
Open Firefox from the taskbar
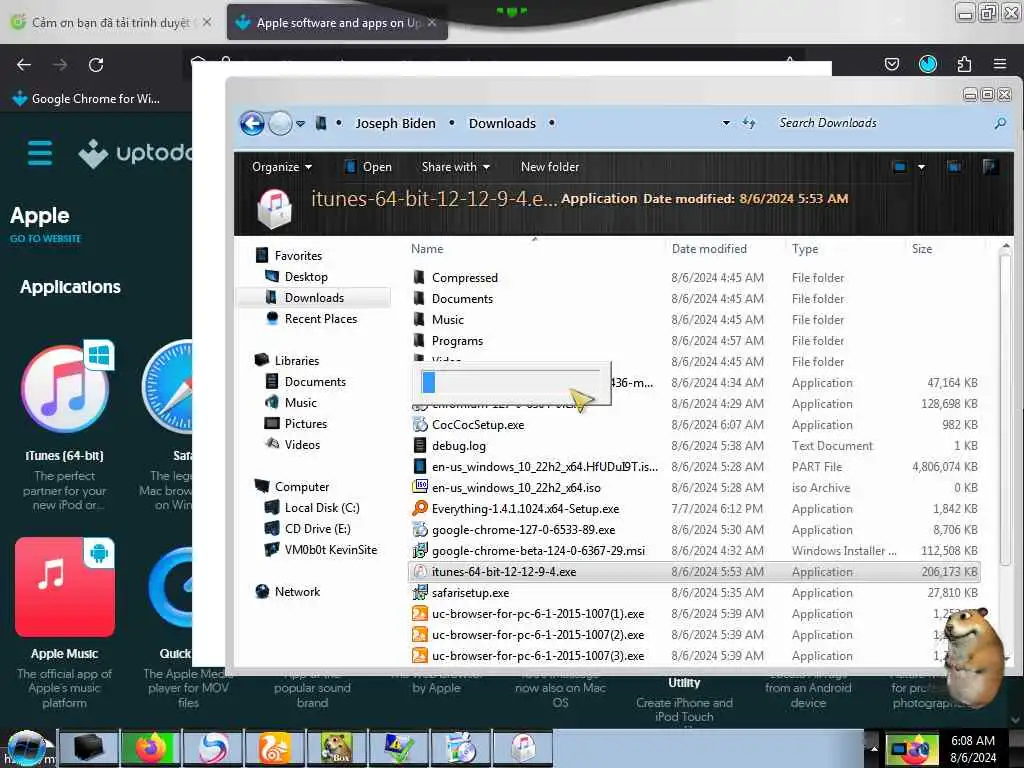pyautogui.click(x=151, y=748)
